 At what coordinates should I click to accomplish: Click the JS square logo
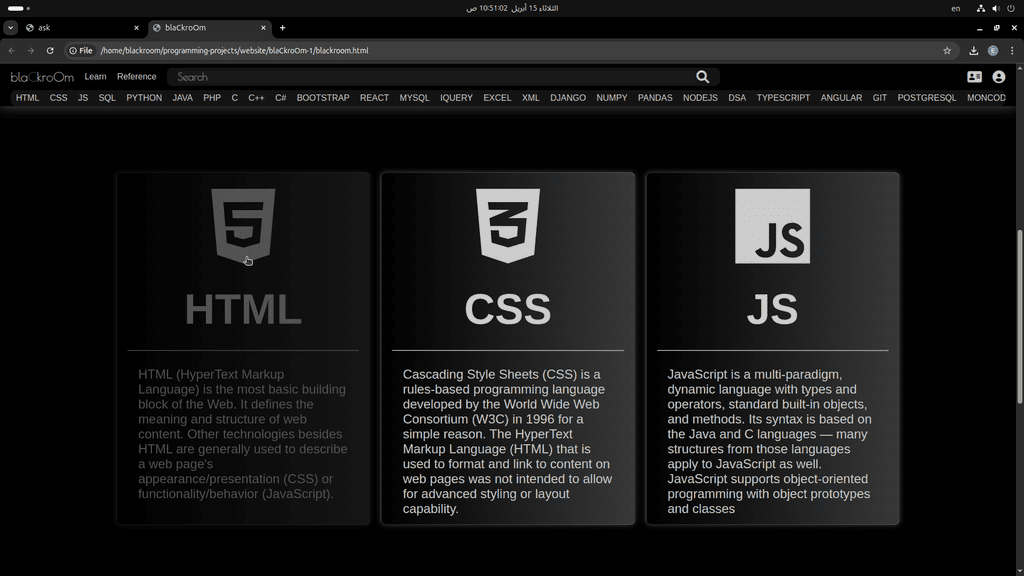coord(772,226)
